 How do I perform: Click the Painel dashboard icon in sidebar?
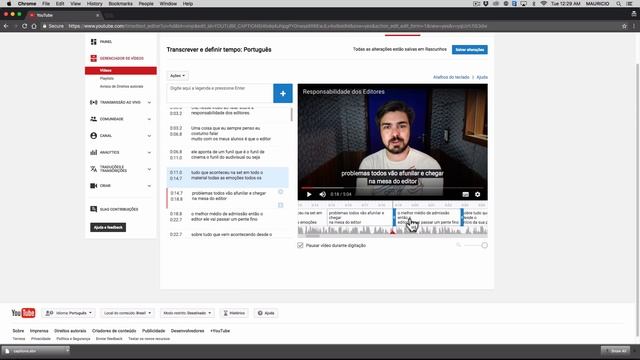(93, 42)
